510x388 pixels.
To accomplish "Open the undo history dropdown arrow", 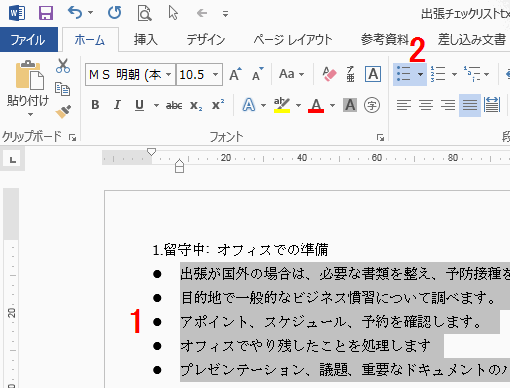I will click(91, 13).
